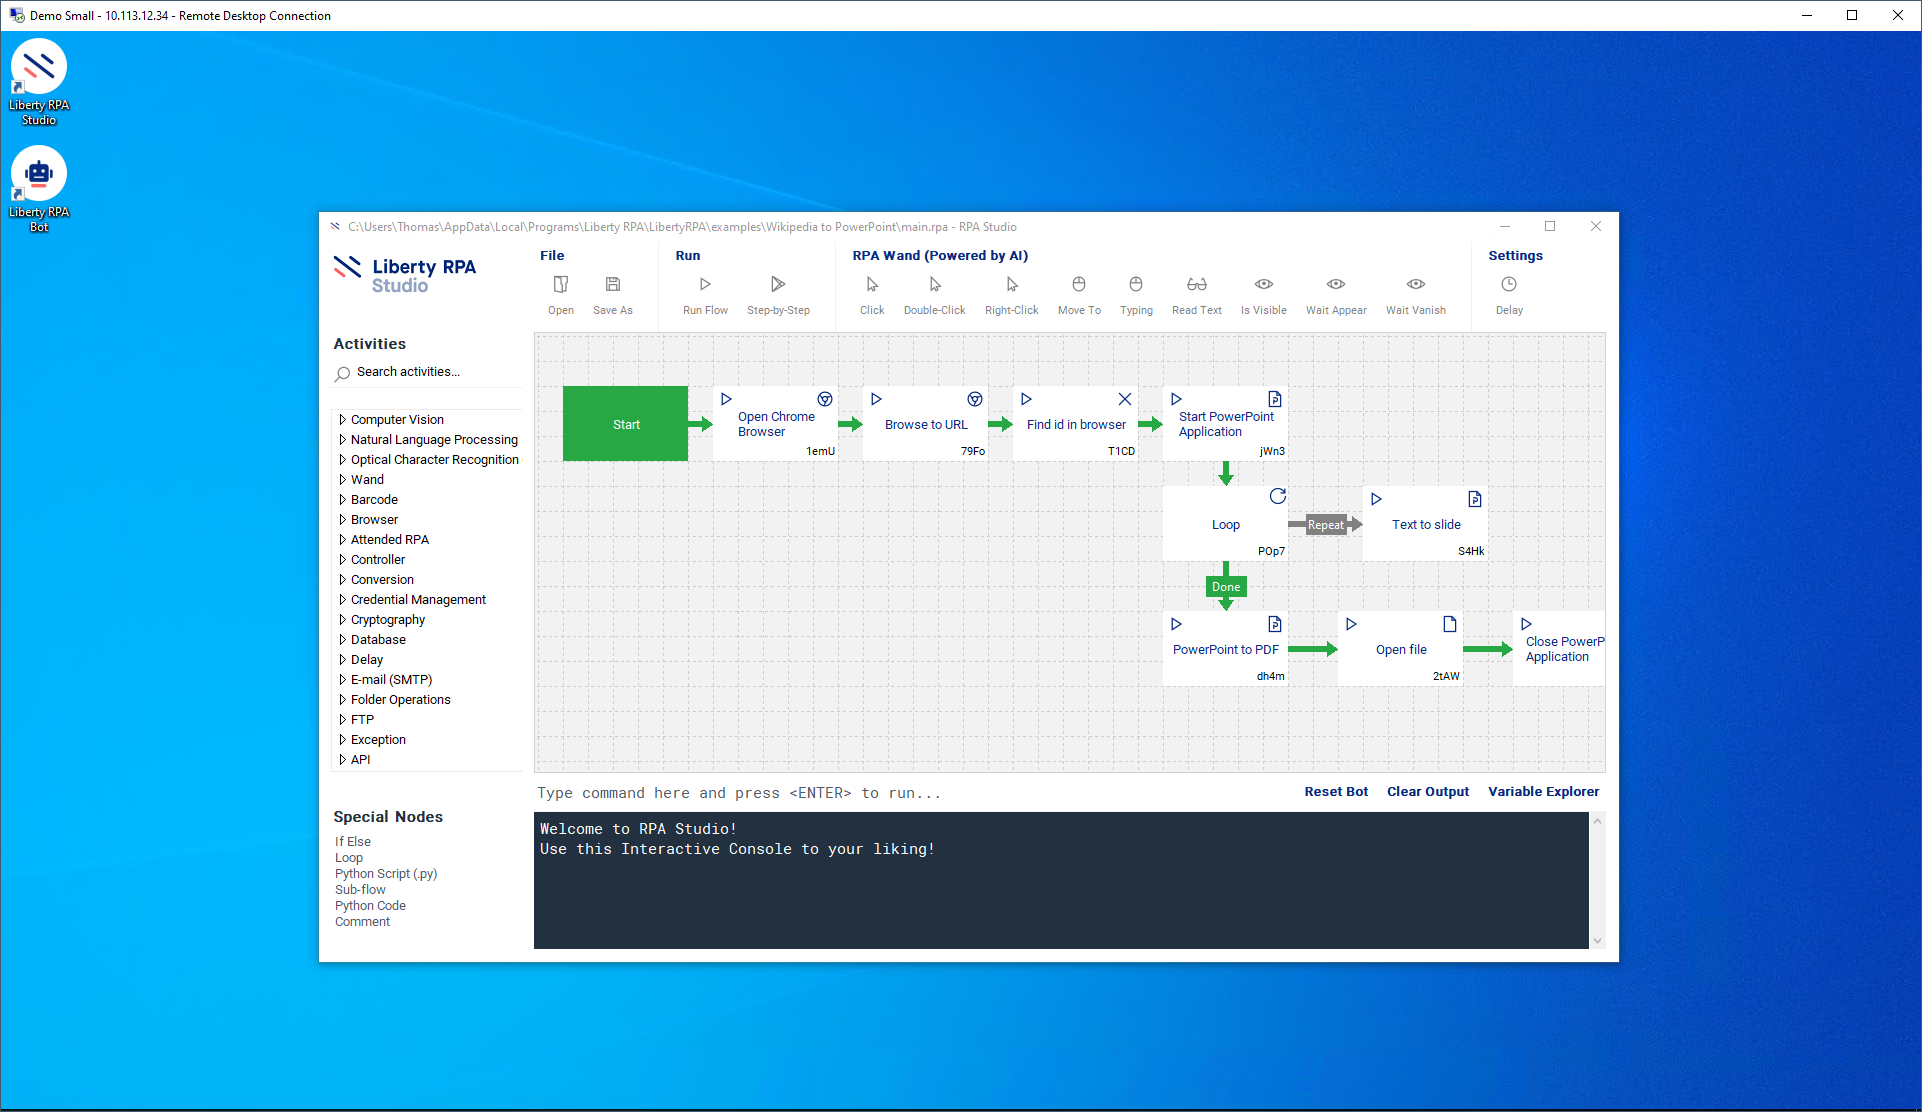The height and width of the screenshot is (1112, 1922).
Task: Open a file with the Open icon
Action: [561, 285]
